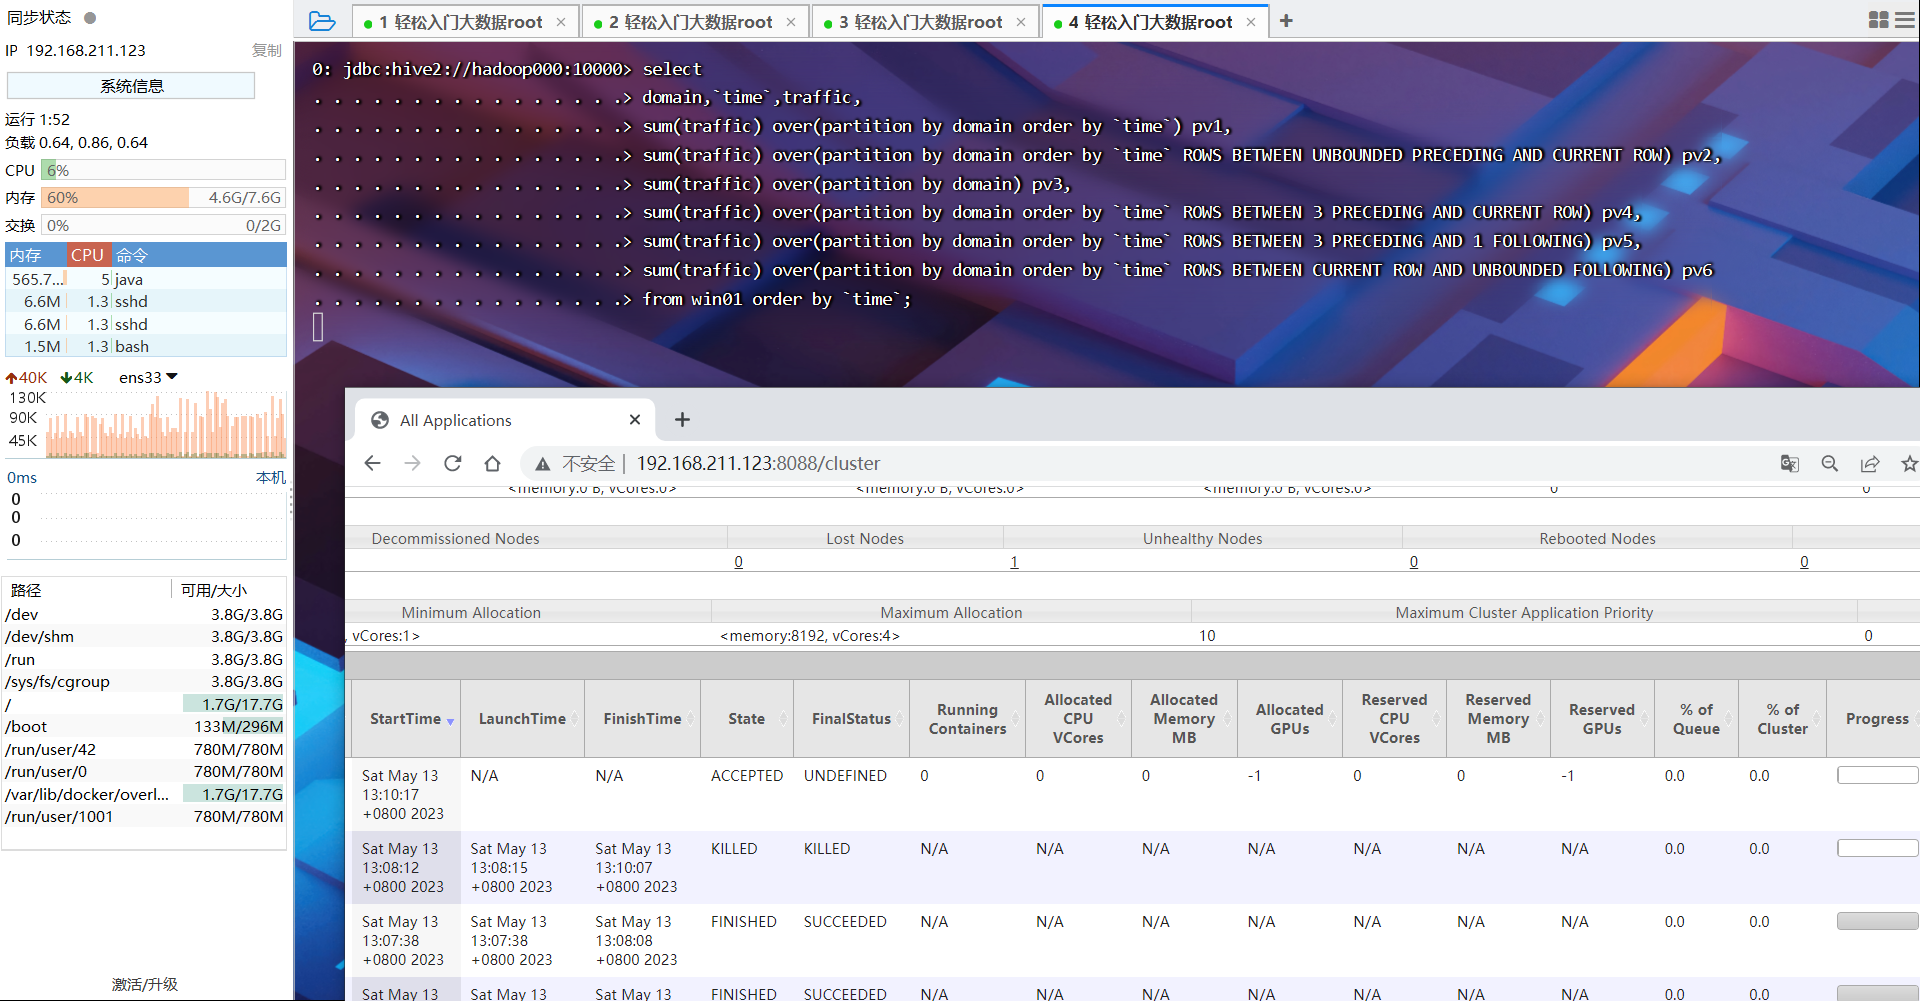
Task: Click the sync status indicator dot
Action: (90, 18)
